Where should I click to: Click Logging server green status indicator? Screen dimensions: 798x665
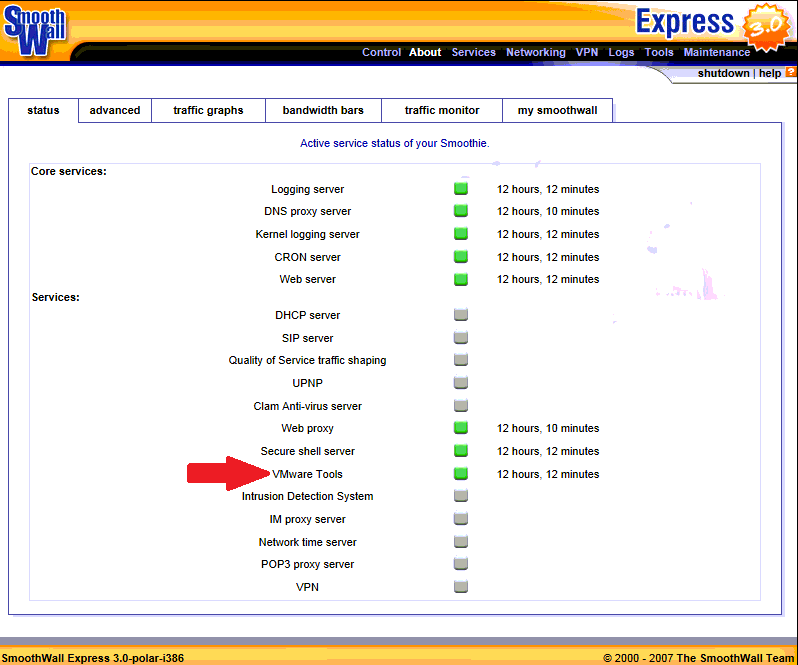pyautogui.click(x=461, y=188)
